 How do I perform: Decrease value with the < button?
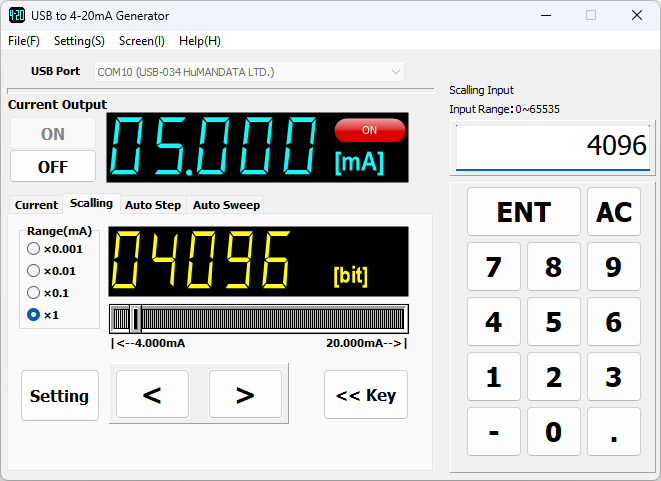pos(152,394)
